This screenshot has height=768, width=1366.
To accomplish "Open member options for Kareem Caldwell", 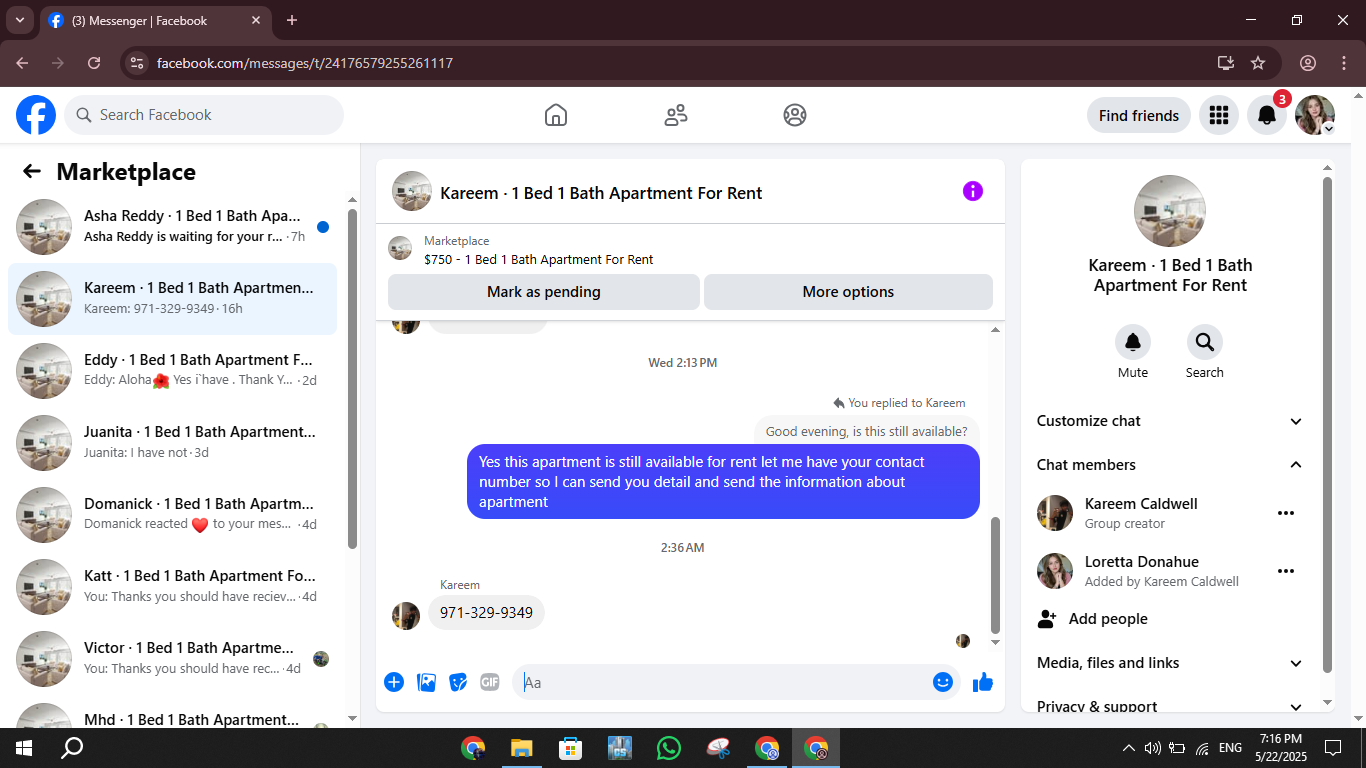I will coord(1286,513).
